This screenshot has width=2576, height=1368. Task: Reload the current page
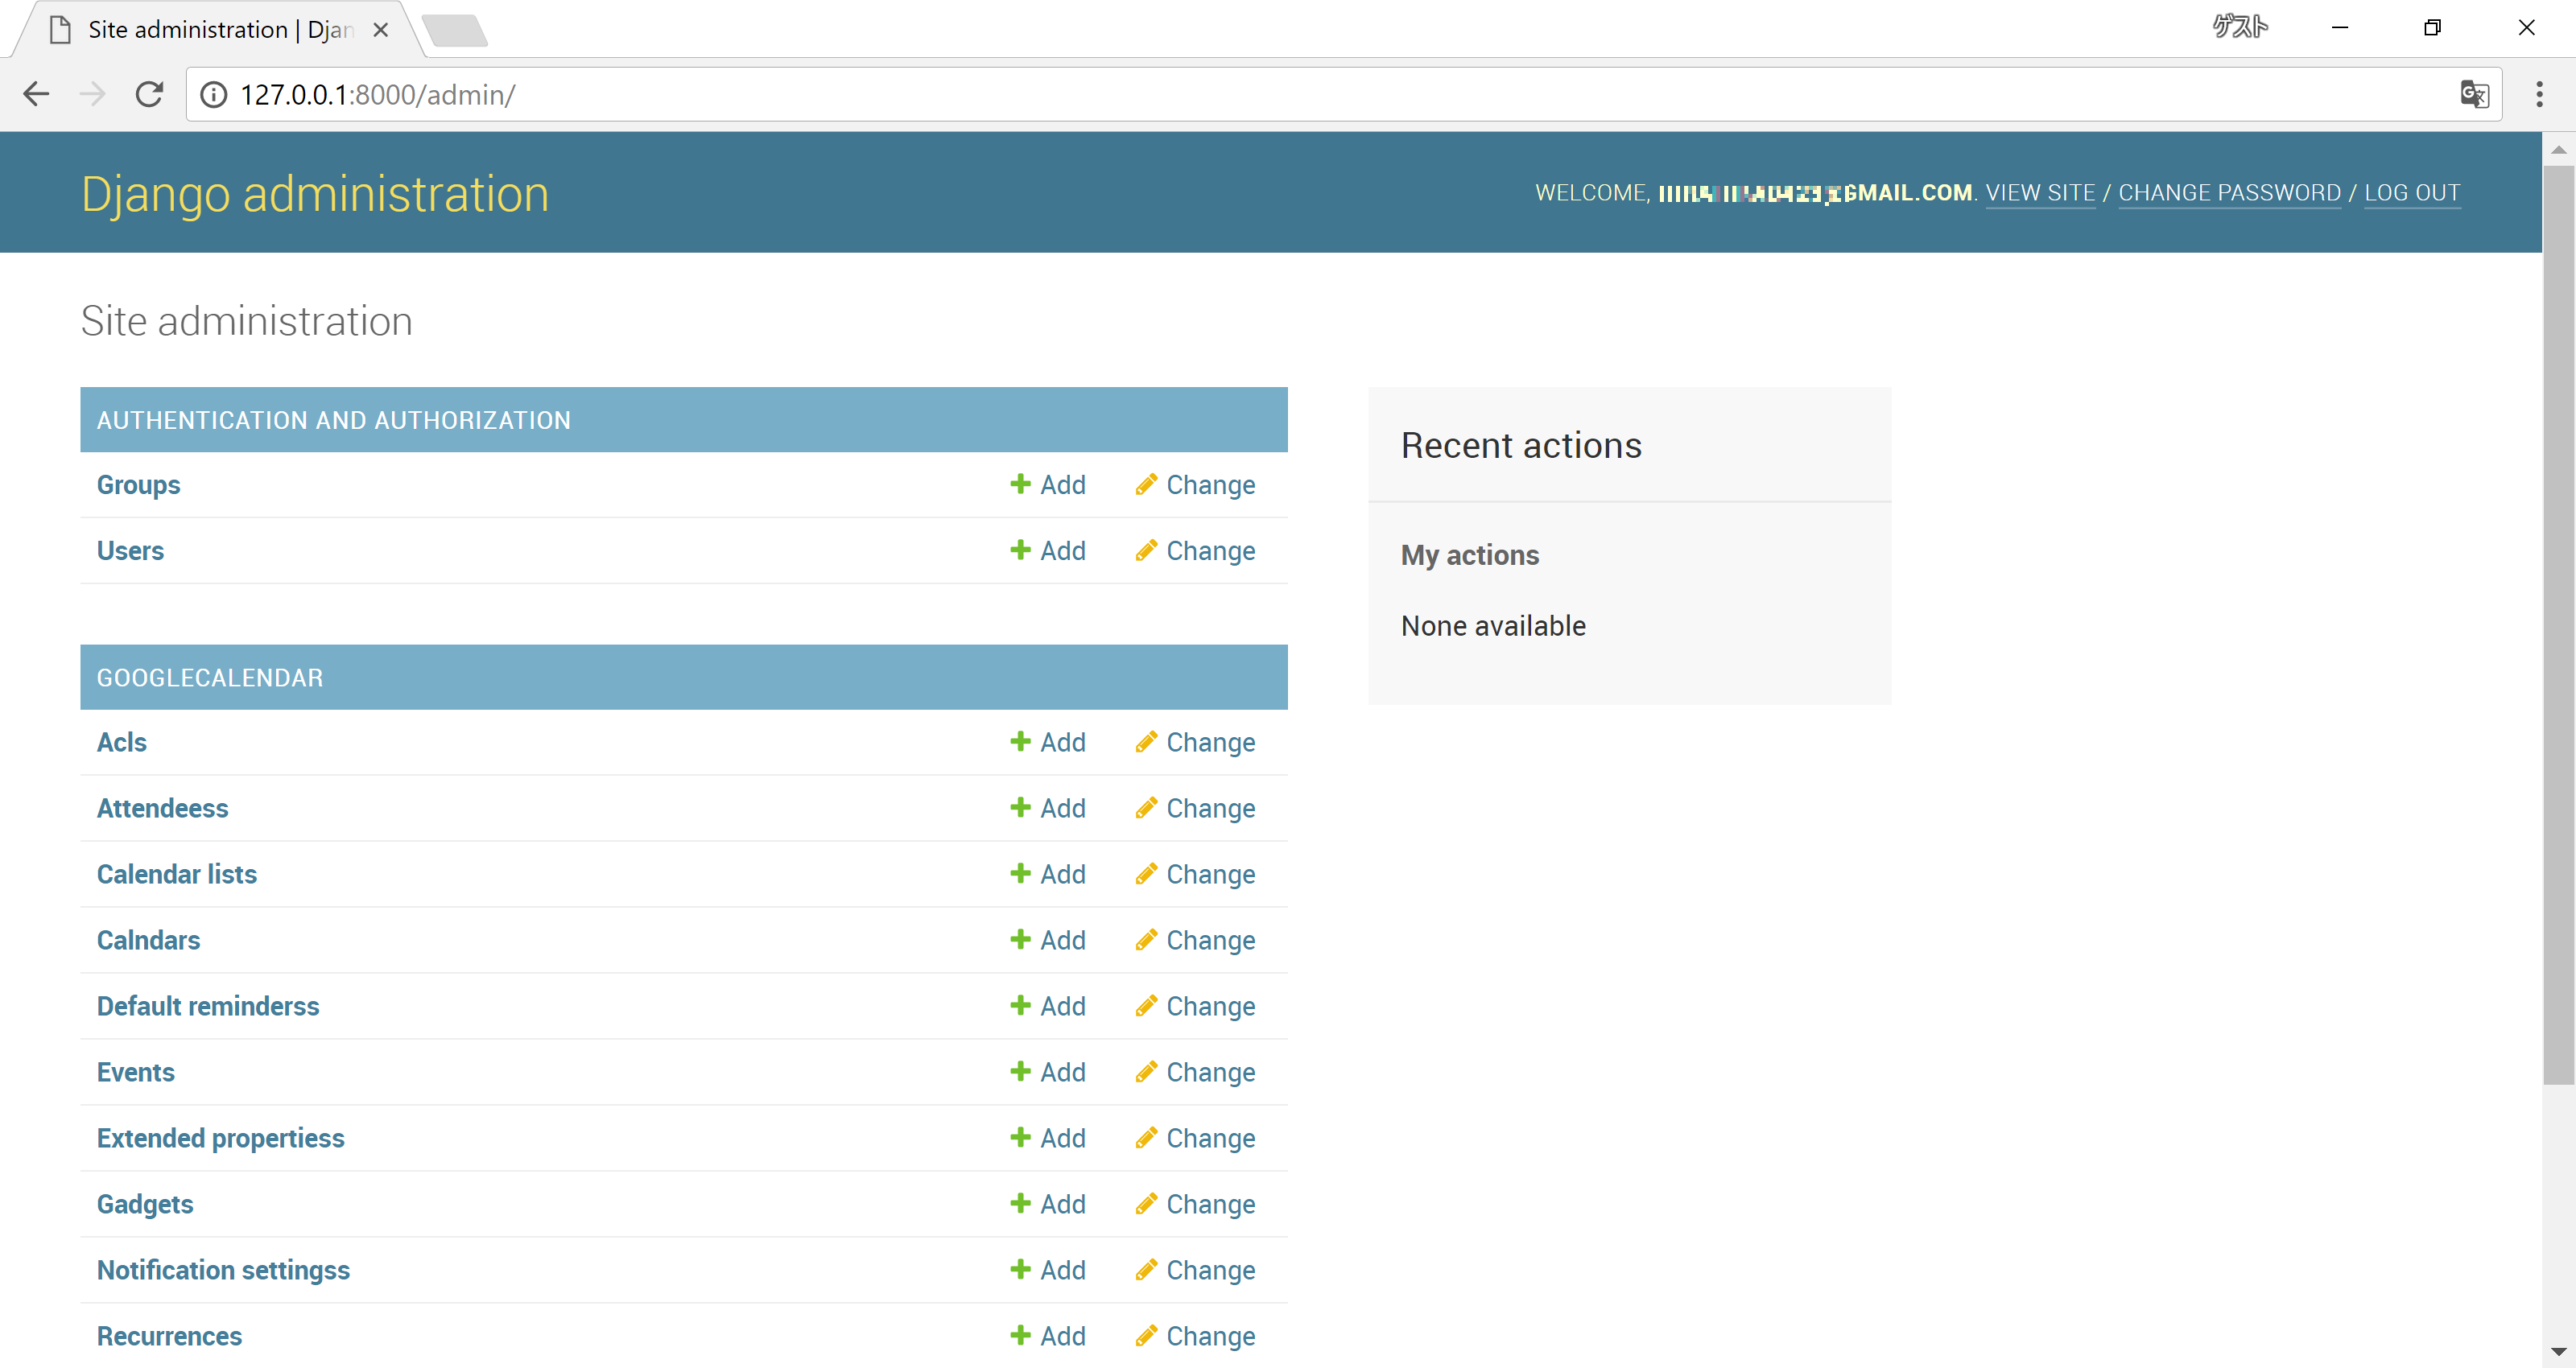point(149,94)
